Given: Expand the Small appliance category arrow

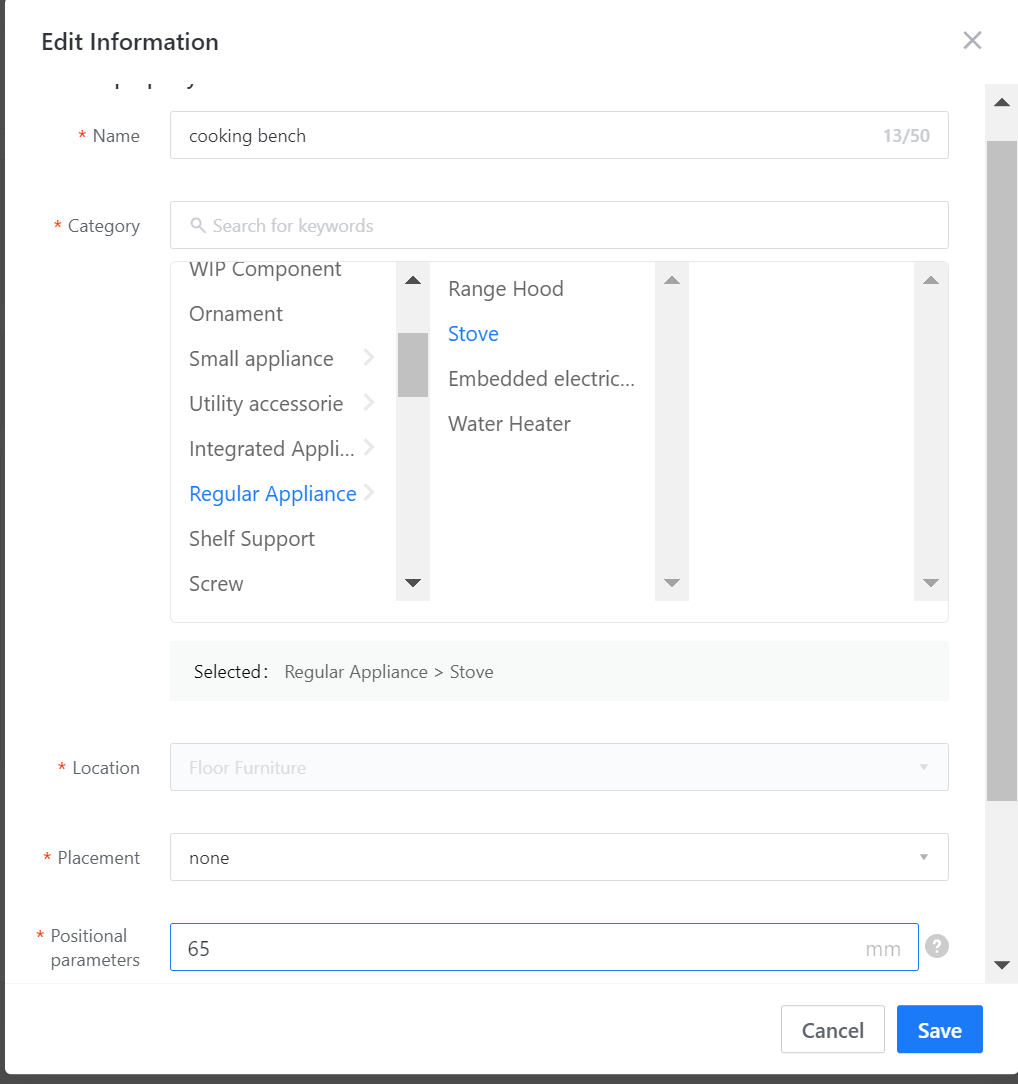Looking at the screenshot, I should click(x=369, y=358).
